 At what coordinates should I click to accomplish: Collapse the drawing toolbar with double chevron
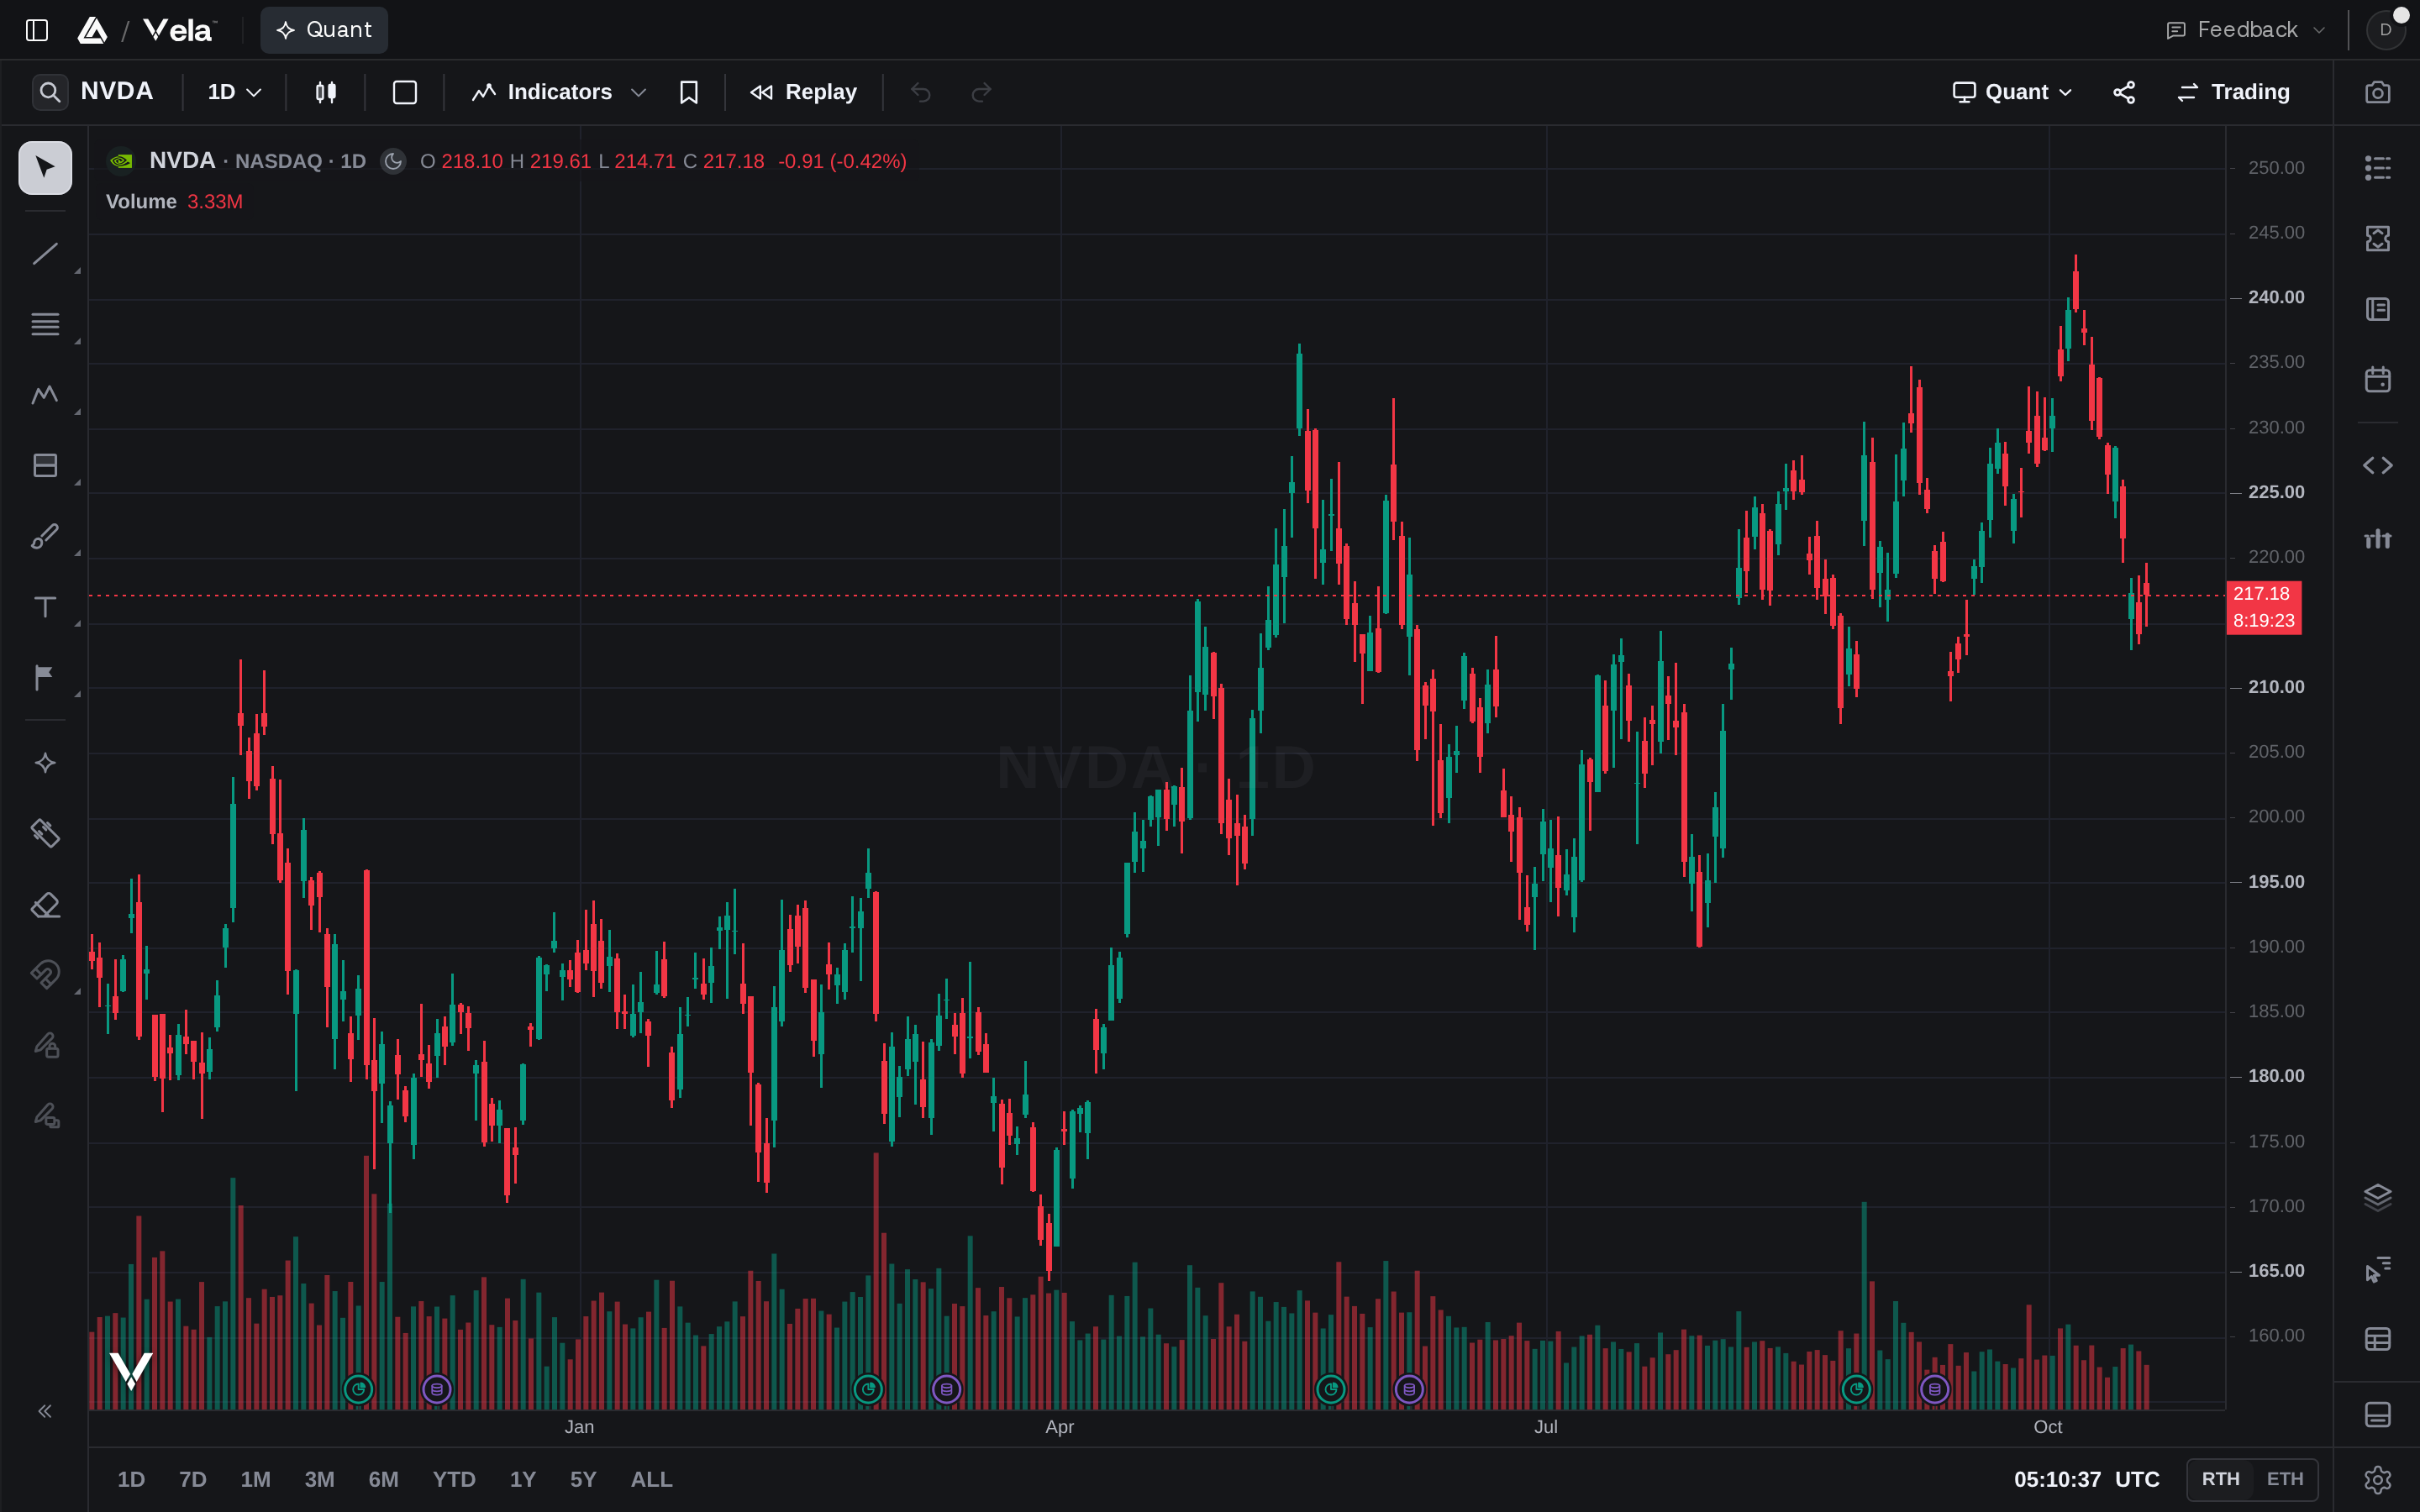click(x=45, y=1411)
